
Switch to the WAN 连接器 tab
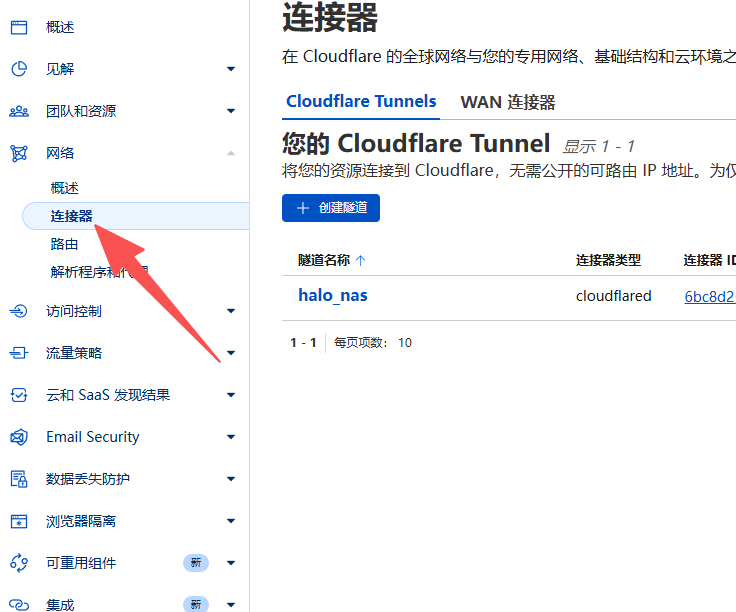tap(507, 102)
